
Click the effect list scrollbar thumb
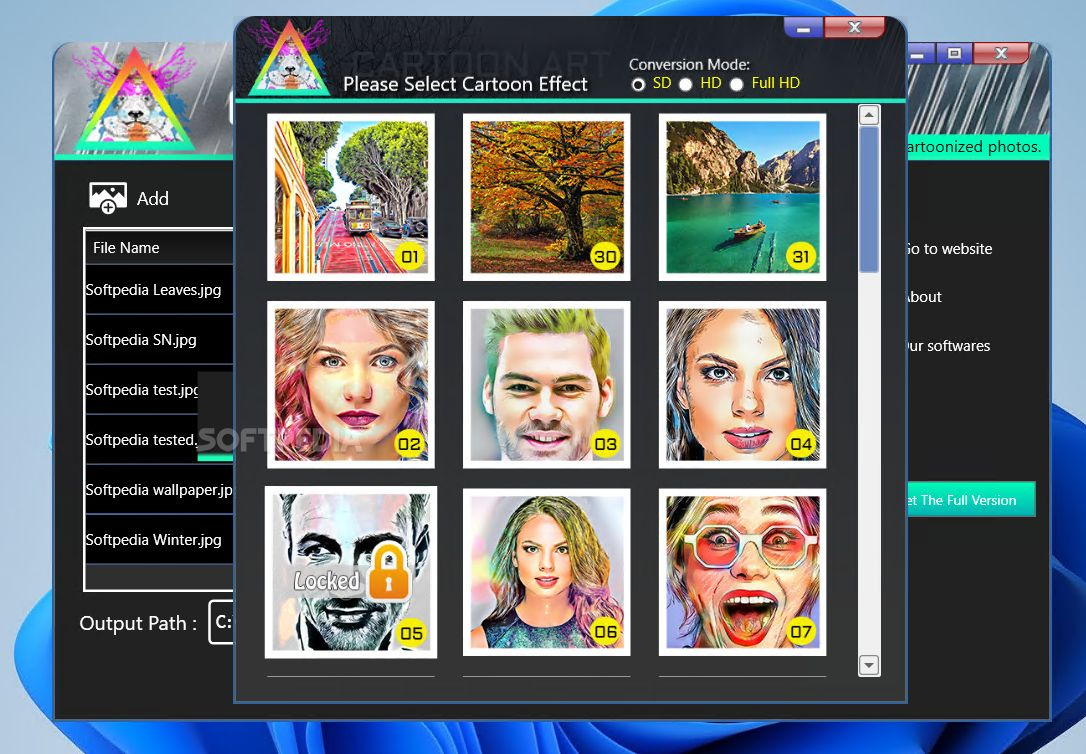[869, 199]
